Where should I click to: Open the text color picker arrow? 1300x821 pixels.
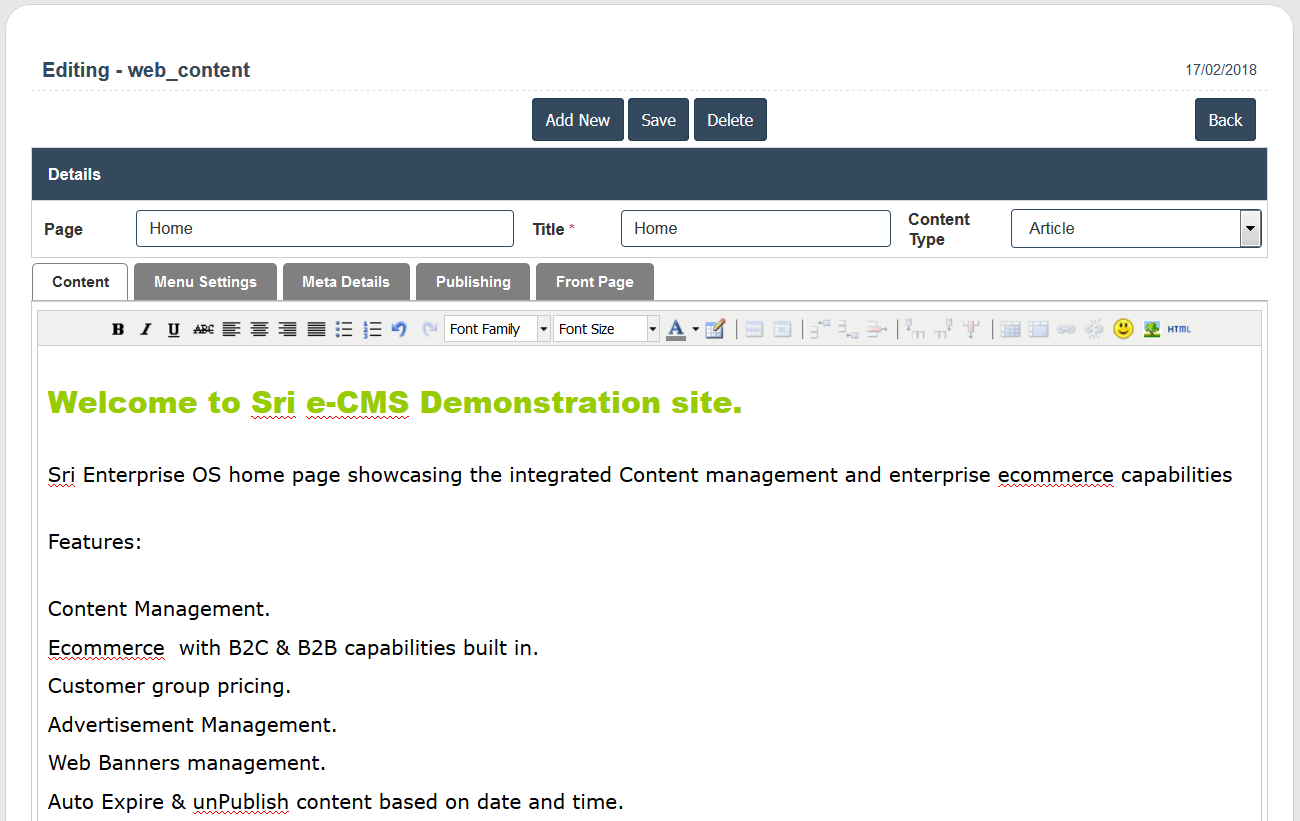tap(695, 329)
